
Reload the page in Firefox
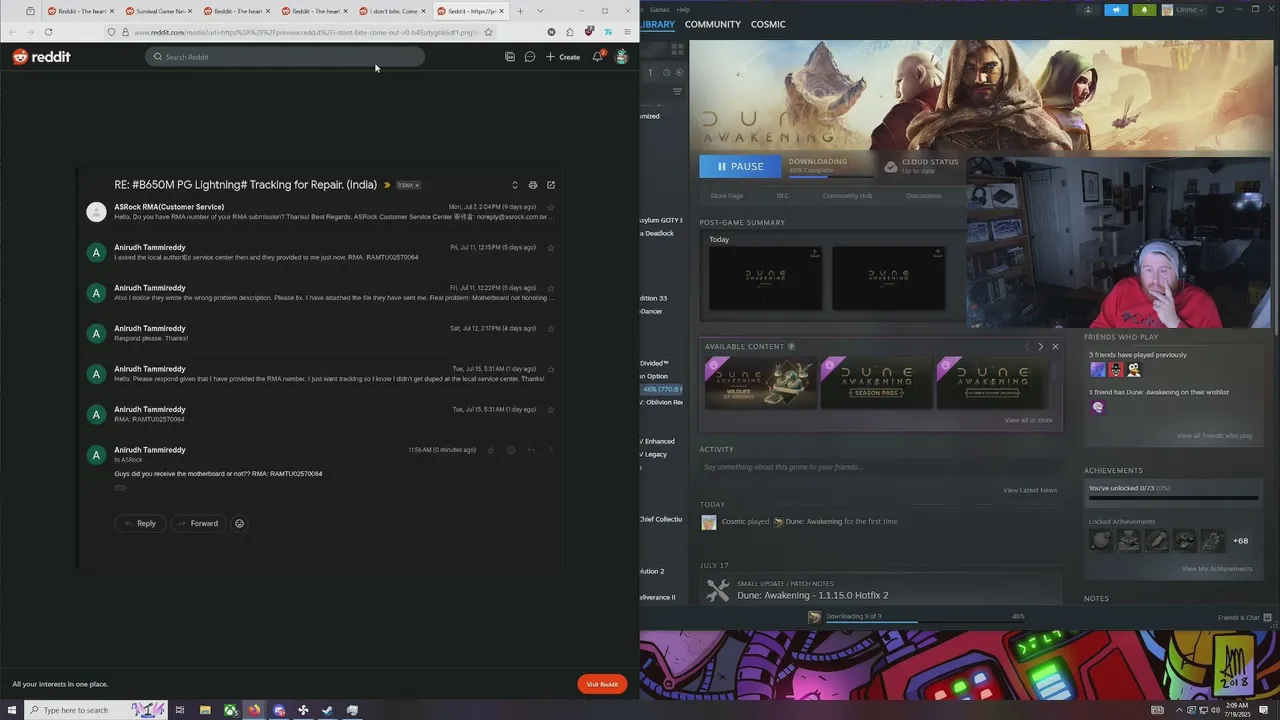(48, 32)
